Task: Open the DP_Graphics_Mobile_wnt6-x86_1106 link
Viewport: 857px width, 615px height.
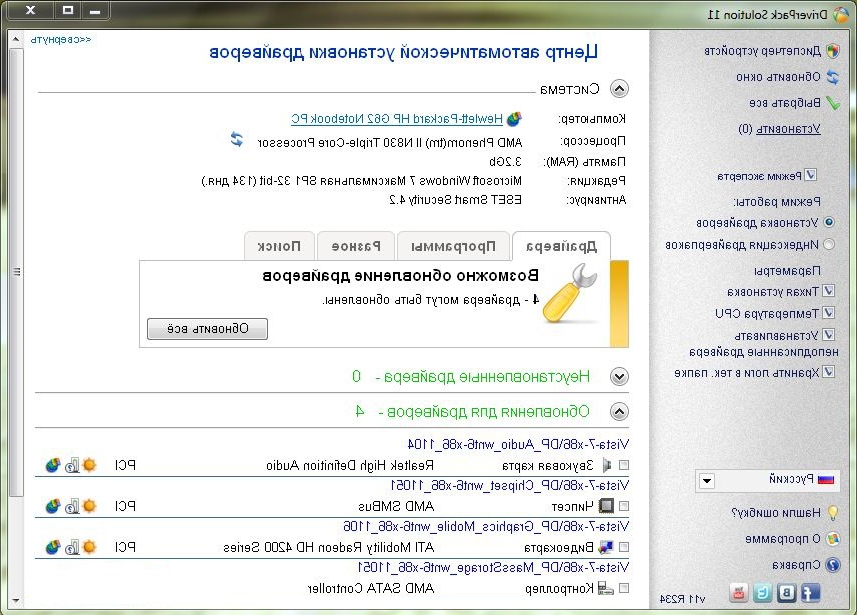Action: point(486,526)
